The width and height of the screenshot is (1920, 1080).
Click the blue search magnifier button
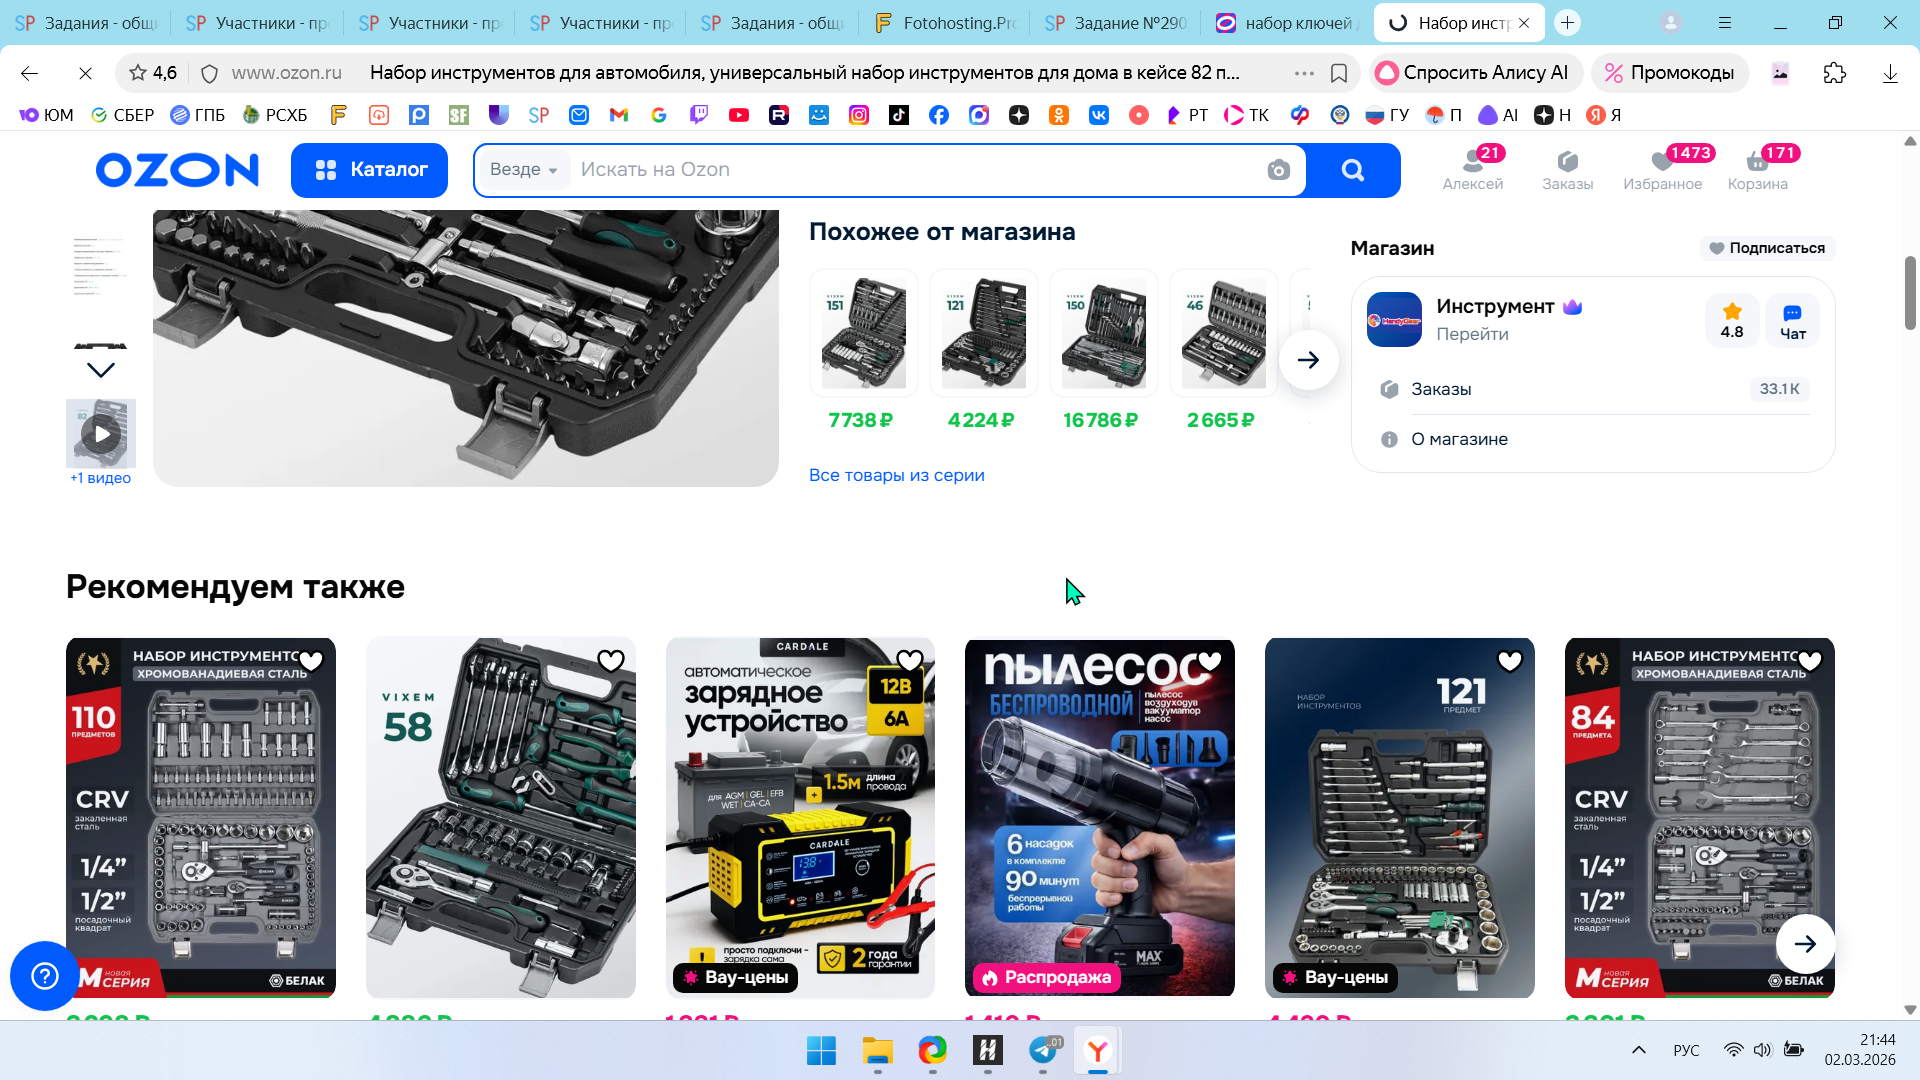point(1352,170)
